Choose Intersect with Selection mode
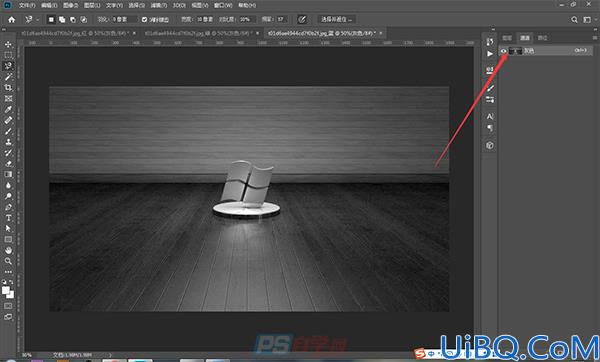Screen dimensions: 600x362 83,20
